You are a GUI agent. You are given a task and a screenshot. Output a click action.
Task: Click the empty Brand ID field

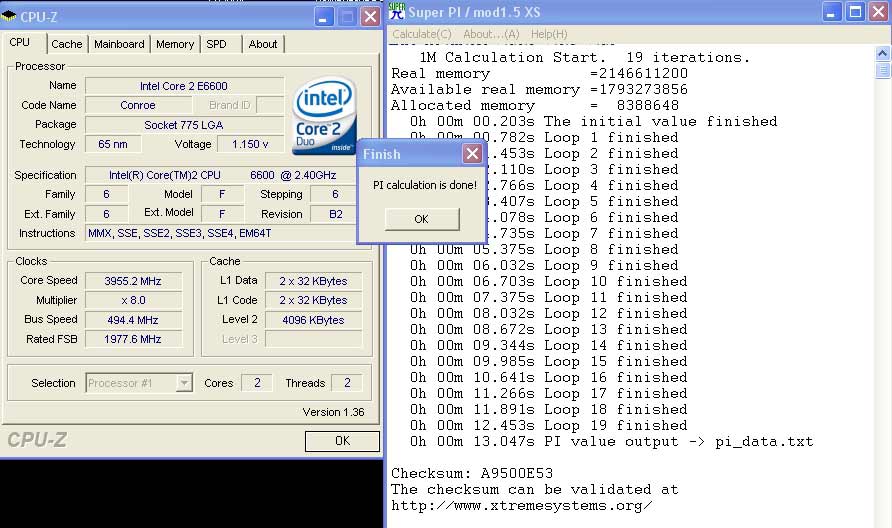pos(270,105)
